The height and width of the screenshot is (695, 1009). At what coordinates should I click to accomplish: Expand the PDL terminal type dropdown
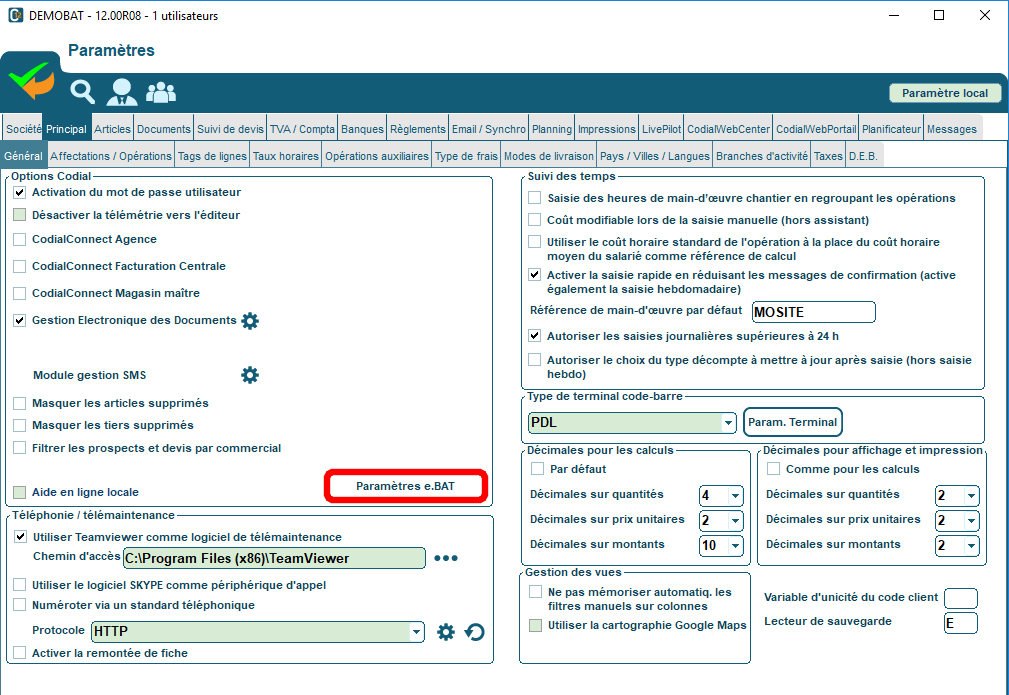727,423
